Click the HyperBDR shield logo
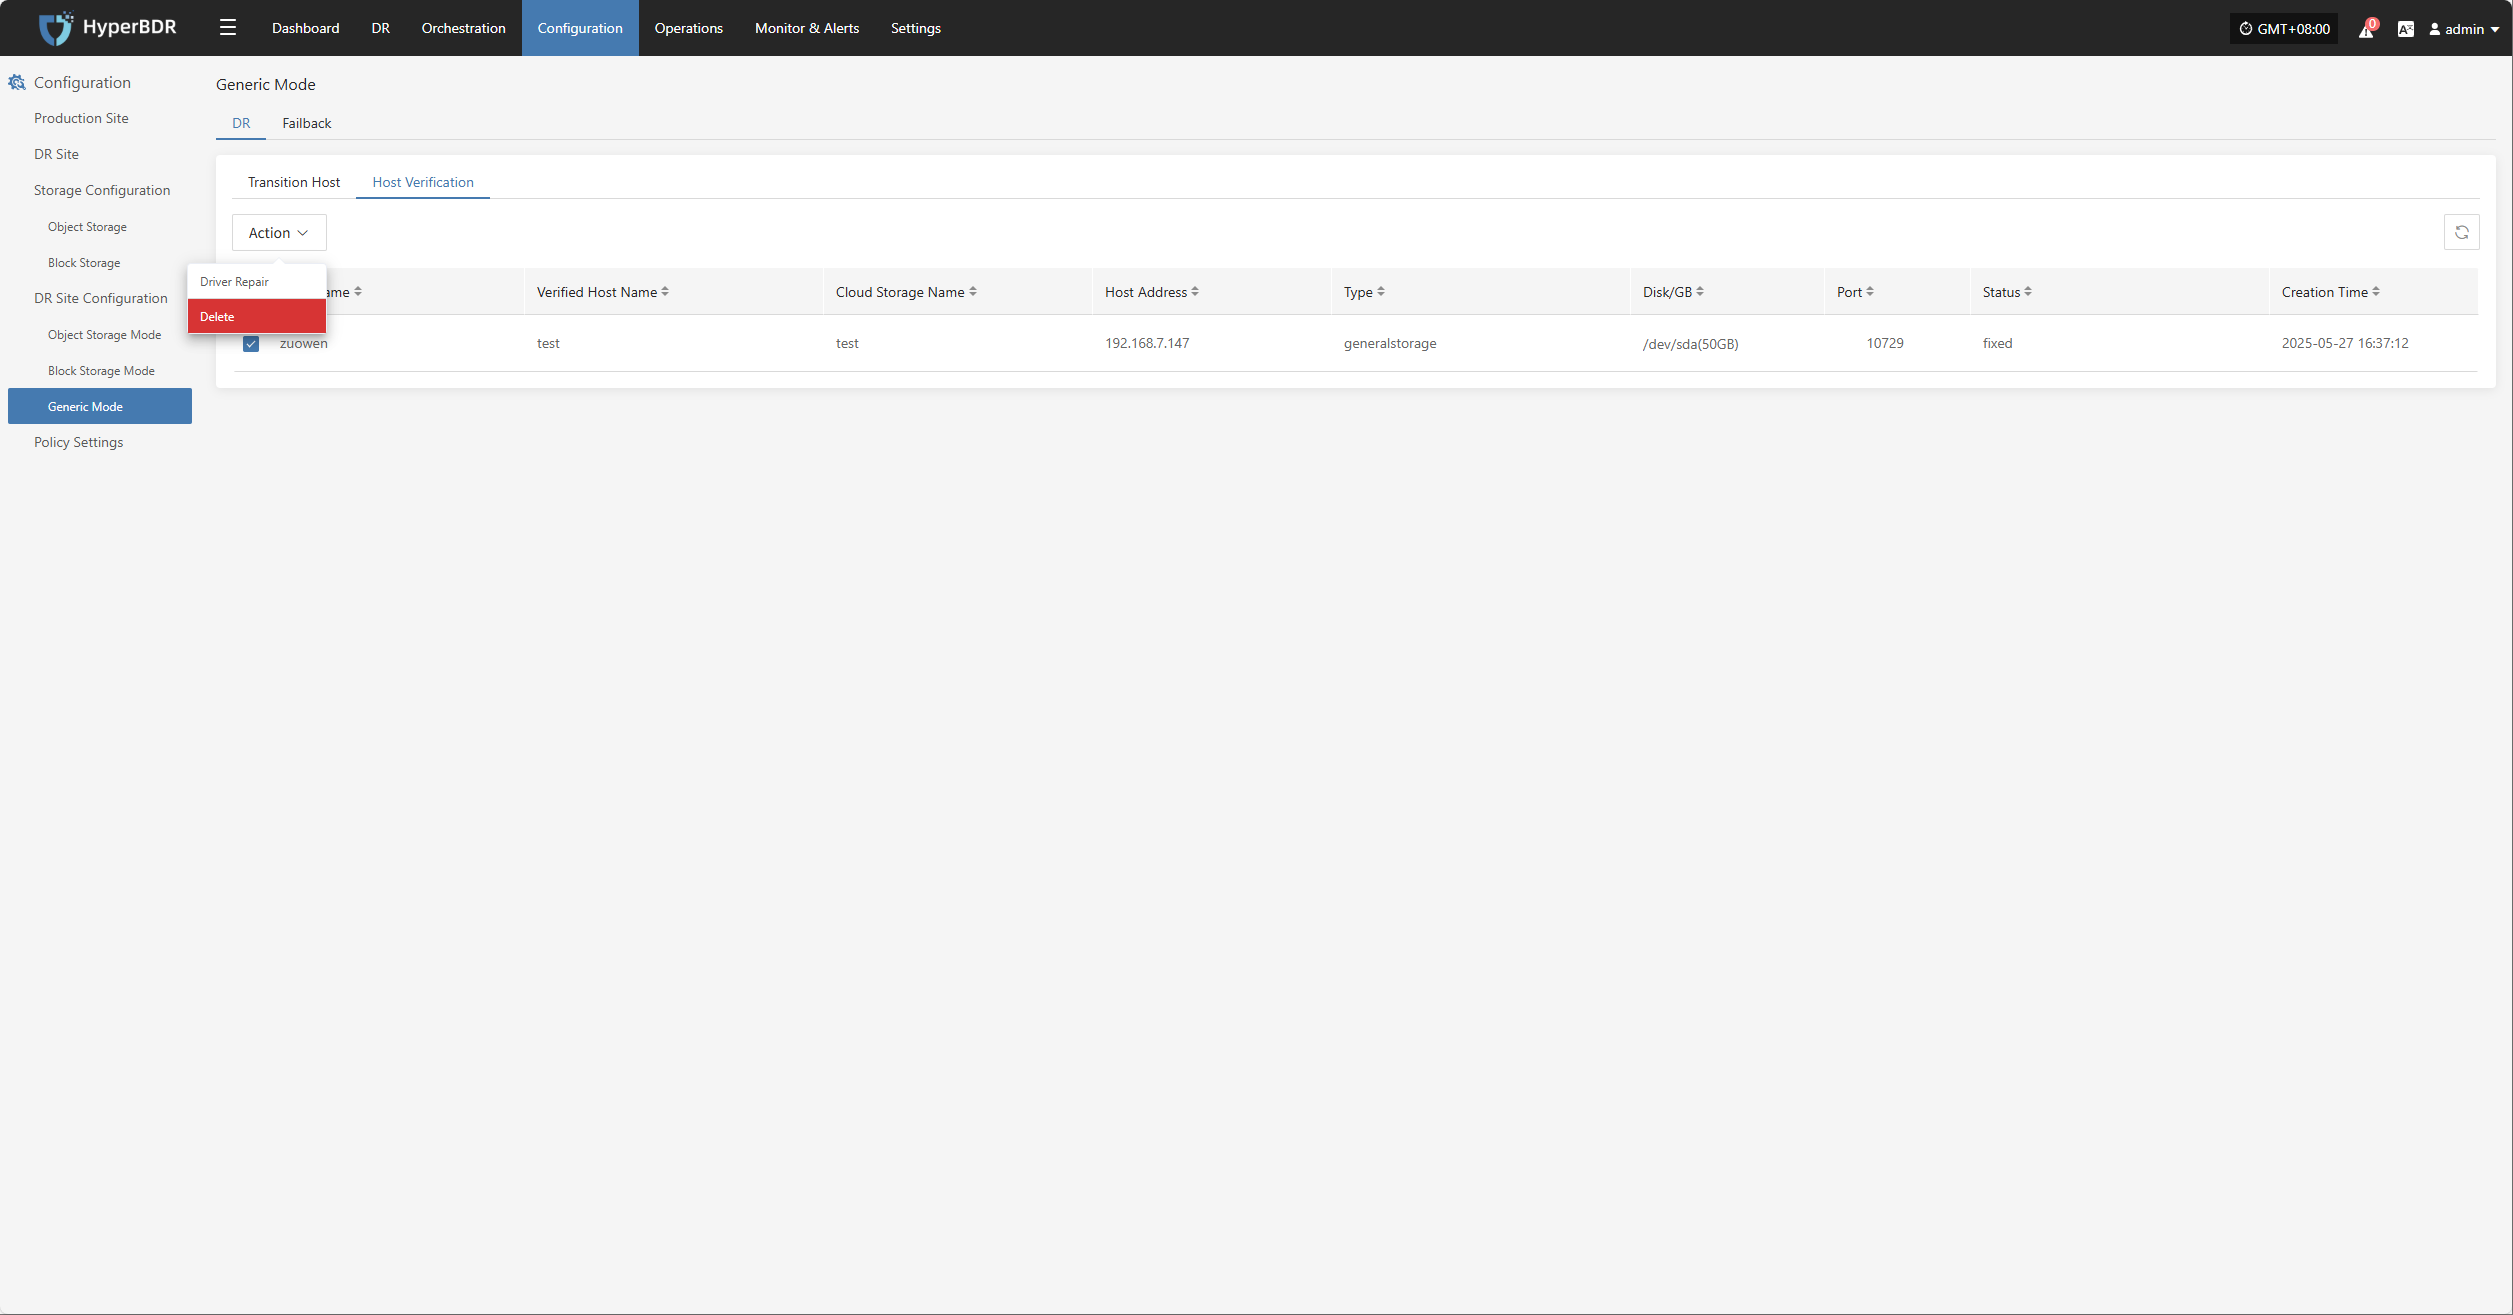The height and width of the screenshot is (1315, 2513). pos(56,28)
